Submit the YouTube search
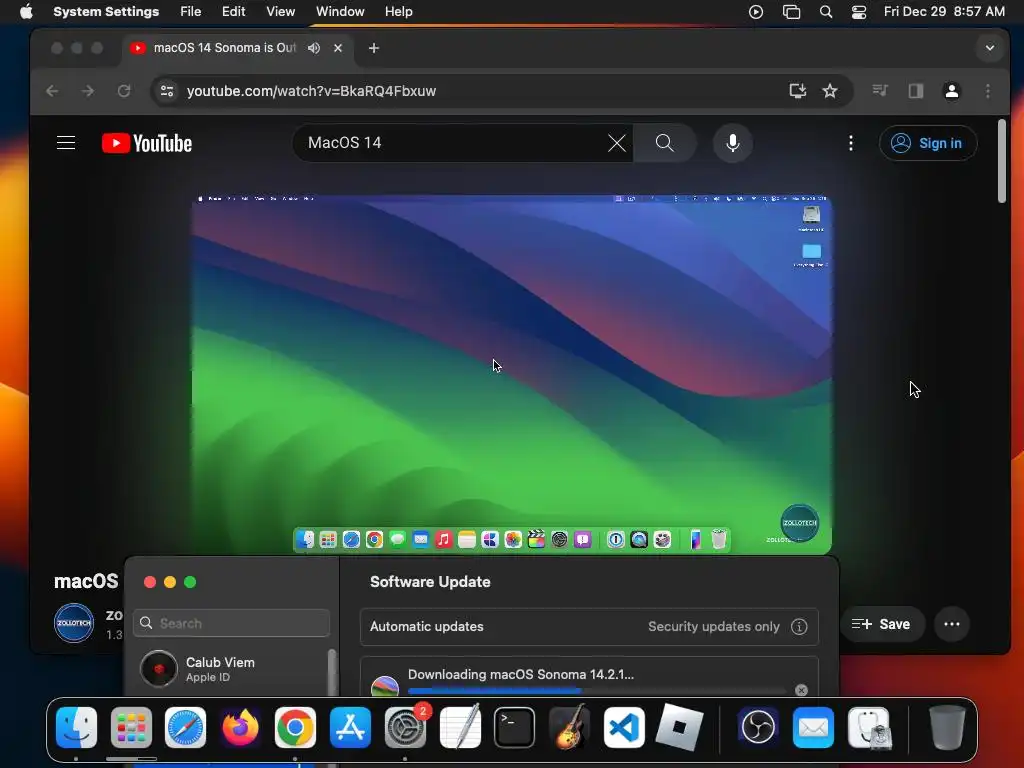 pyautogui.click(x=664, y=142)
